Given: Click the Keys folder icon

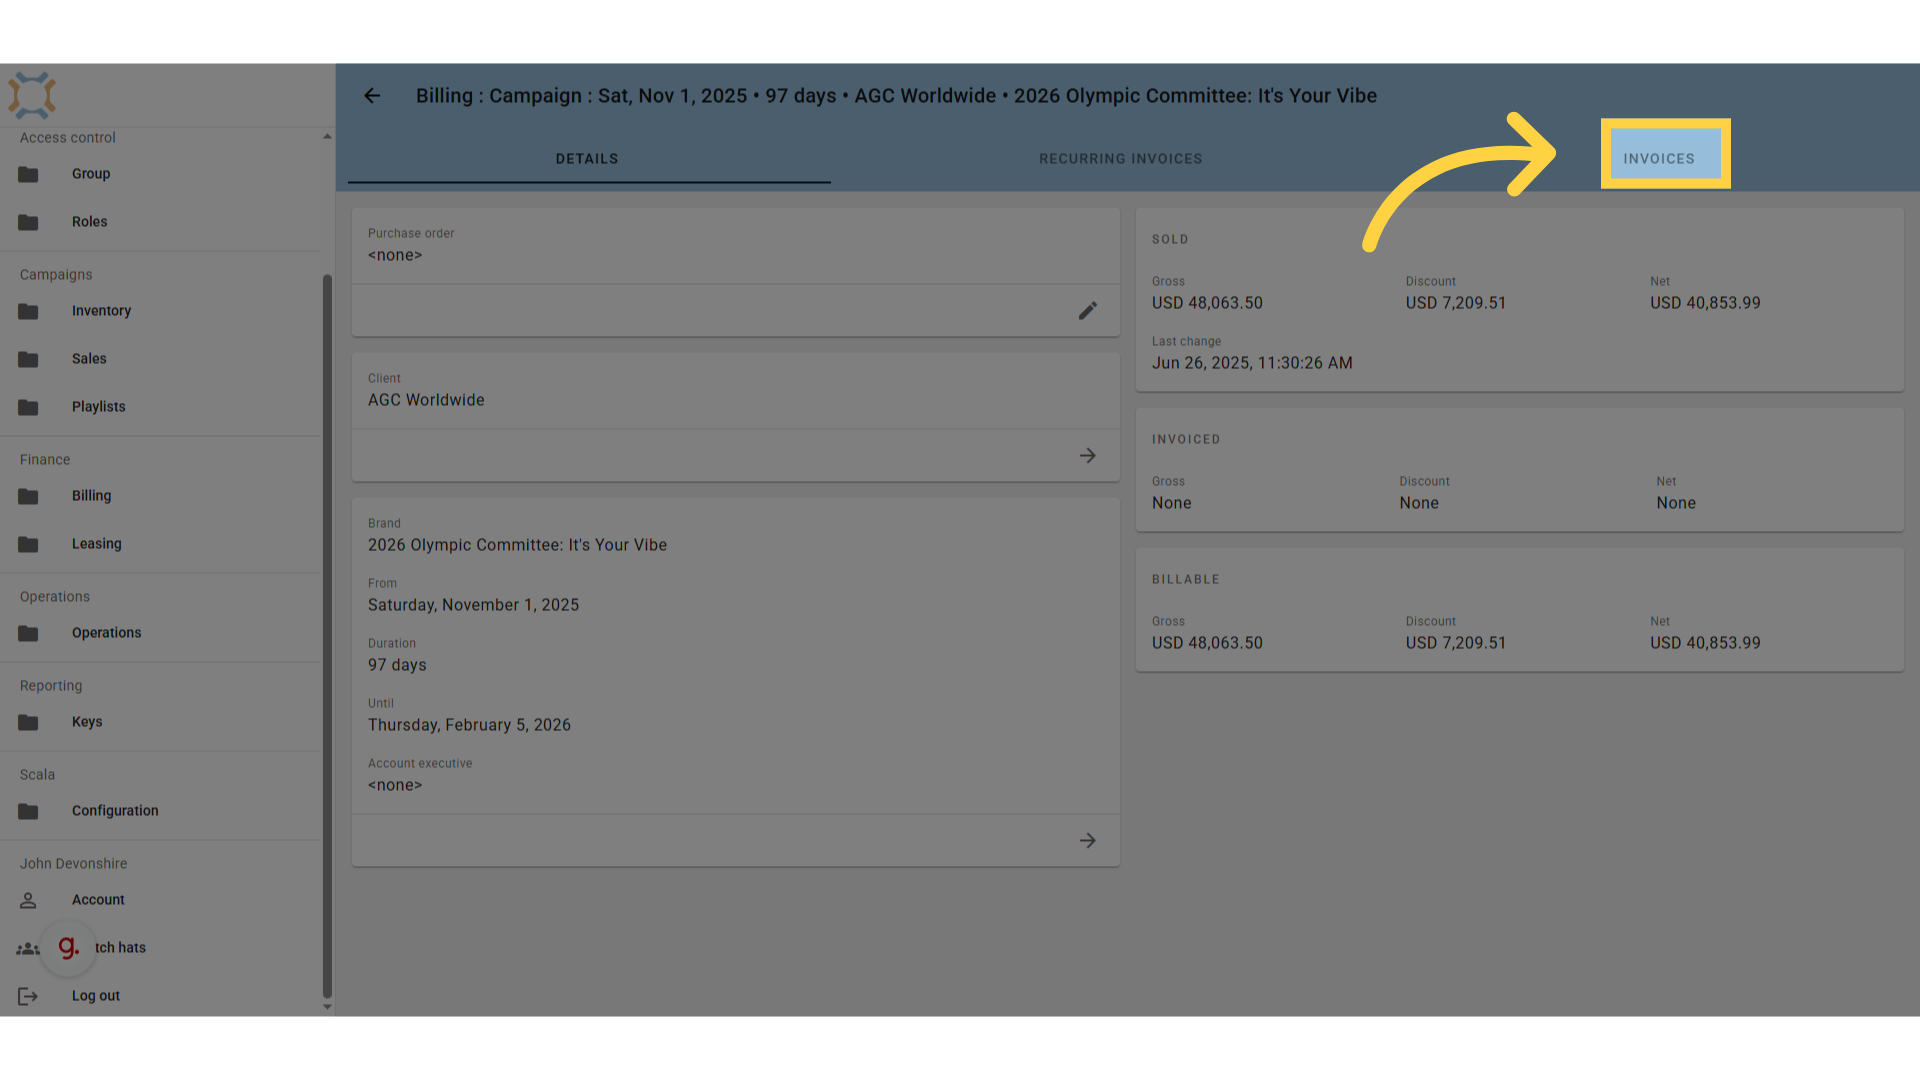Looking at the screenshot, I should pos(28,722).
